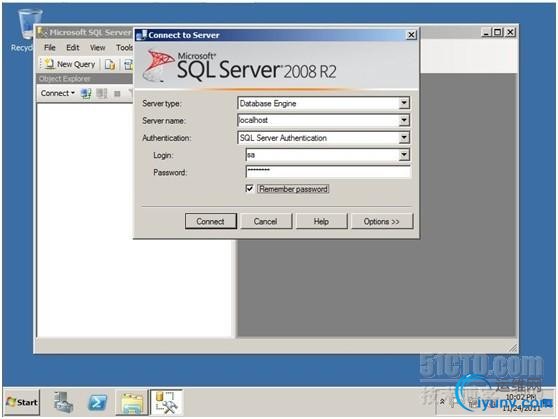This screenshot has width=558, height=419.
Task: Open the Edit menu in Management Studio
Action: coord(73,47)
